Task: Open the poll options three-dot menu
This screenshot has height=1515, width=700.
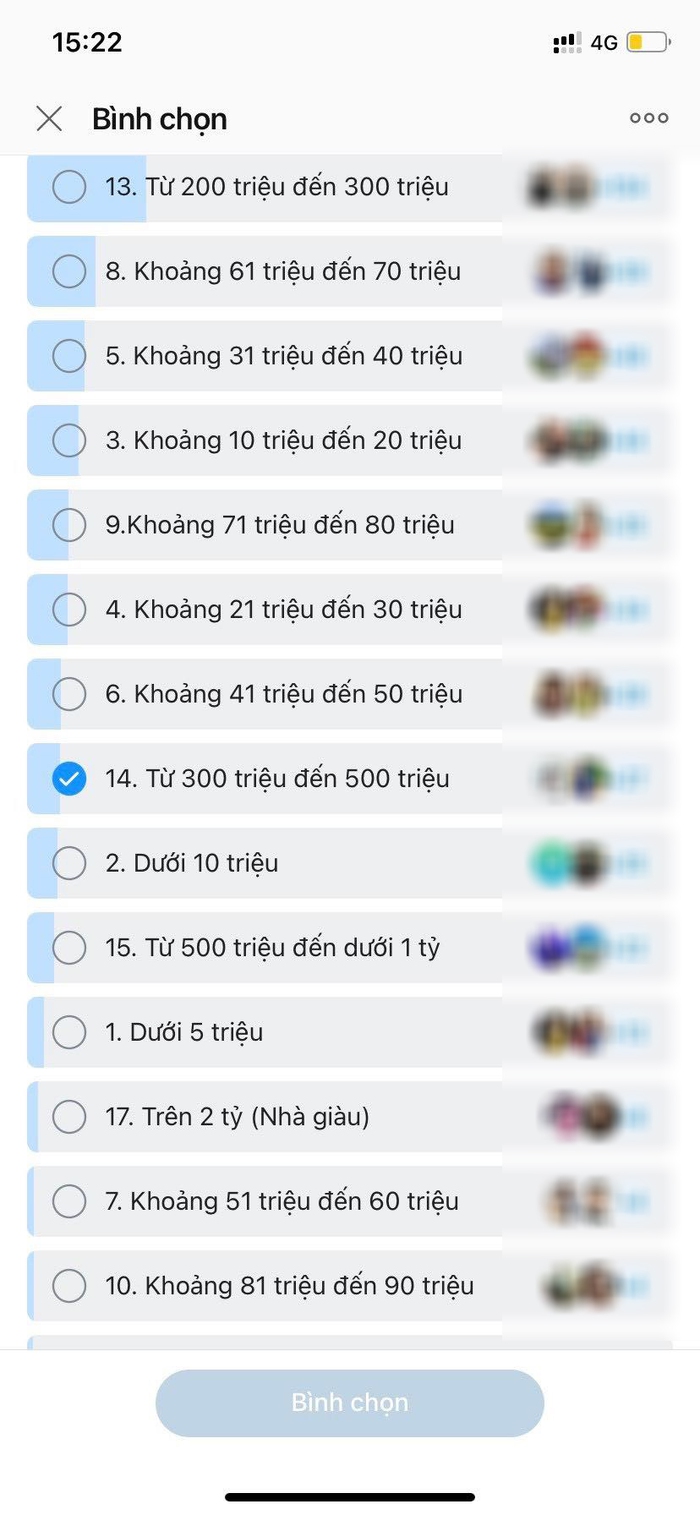Action: pyautogui.click(x=648, y=117)
